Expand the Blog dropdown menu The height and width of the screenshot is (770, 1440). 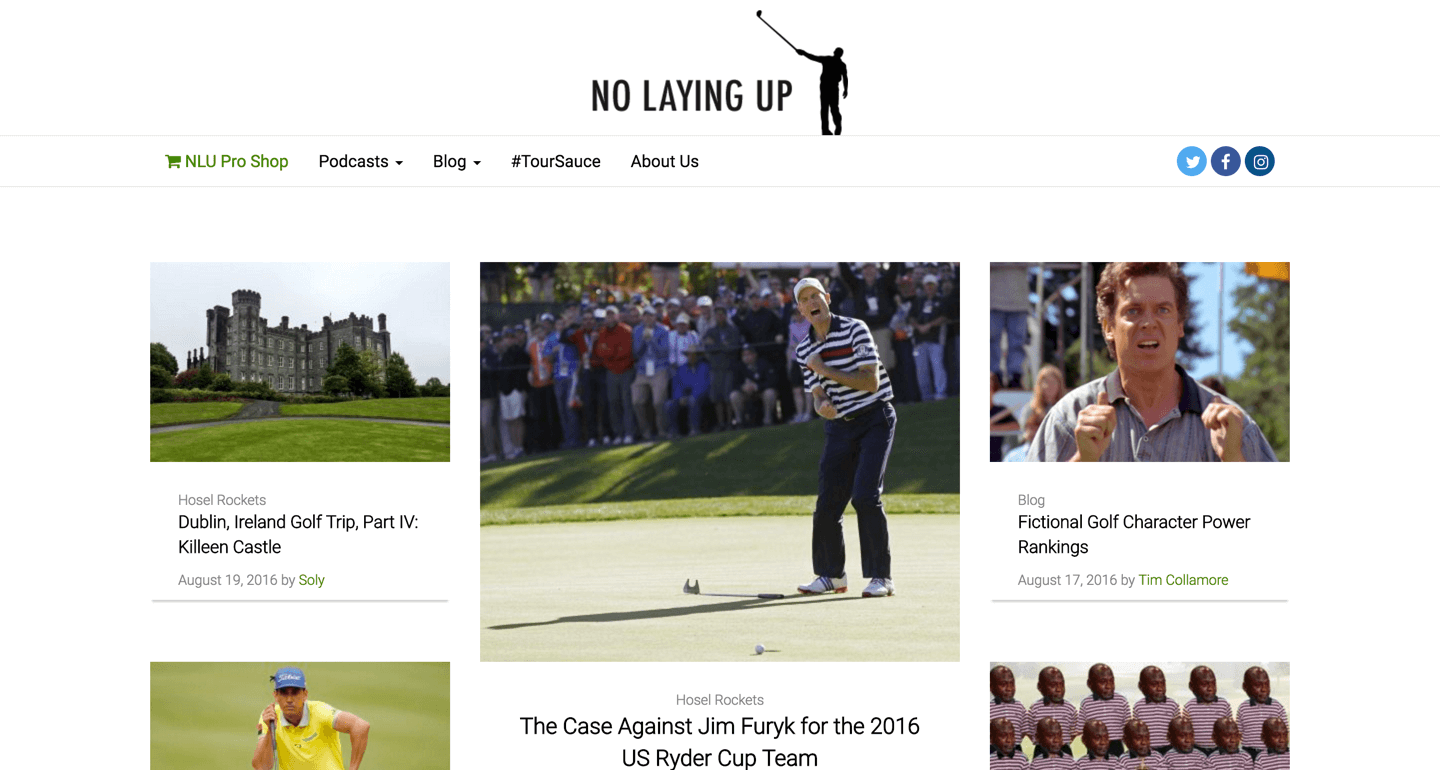[x=457, y=161]
